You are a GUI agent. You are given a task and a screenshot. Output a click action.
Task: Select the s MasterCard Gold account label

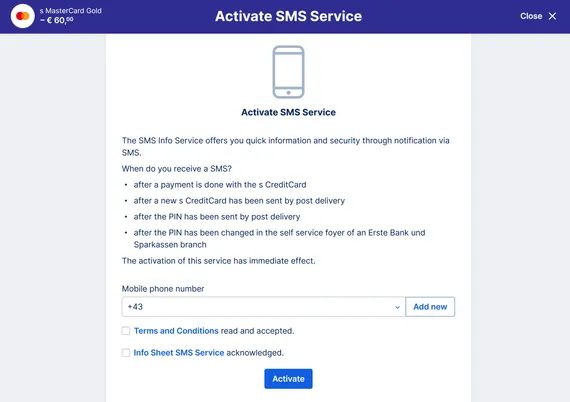[x=71, y=11]
